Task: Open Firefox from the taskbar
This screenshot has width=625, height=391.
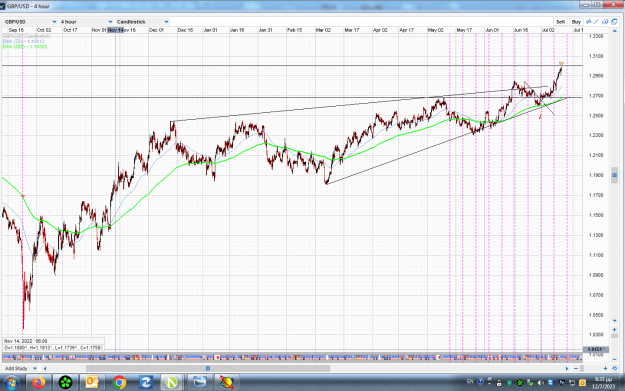Action: point(39,383)
